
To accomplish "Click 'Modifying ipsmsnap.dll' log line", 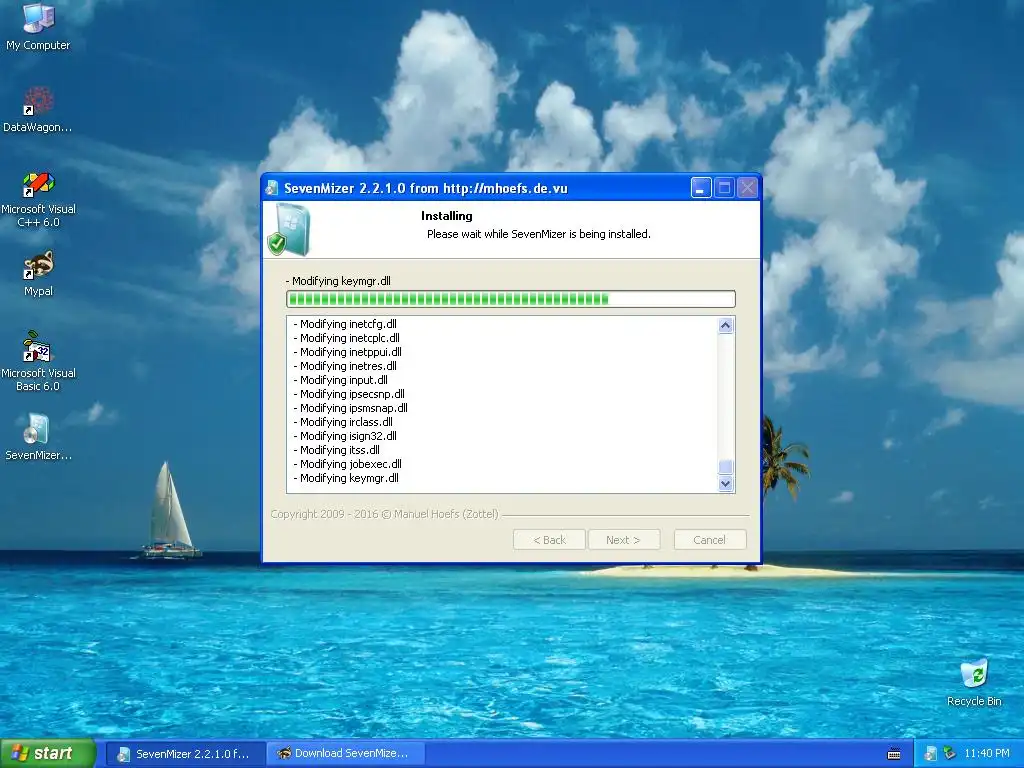I will click(x=350, y=408).
